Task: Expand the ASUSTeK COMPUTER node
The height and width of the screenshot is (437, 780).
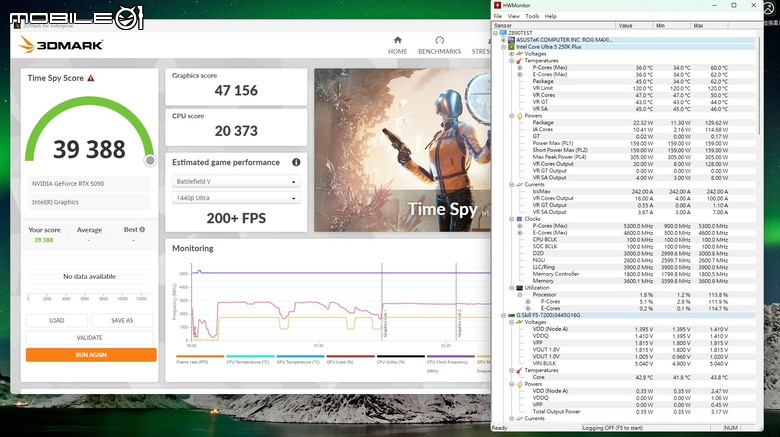Action: (x=503, y=40)
